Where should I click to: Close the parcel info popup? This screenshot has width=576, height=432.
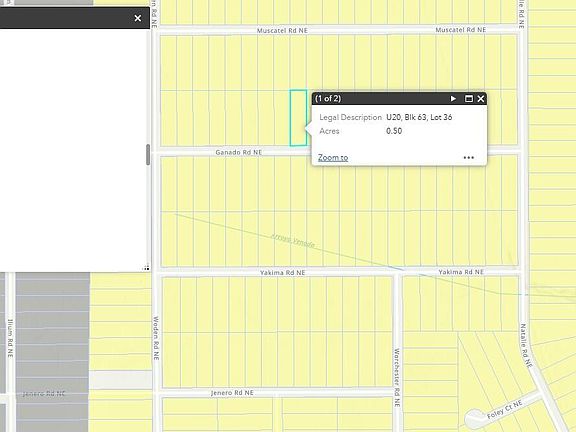point(480,98)
